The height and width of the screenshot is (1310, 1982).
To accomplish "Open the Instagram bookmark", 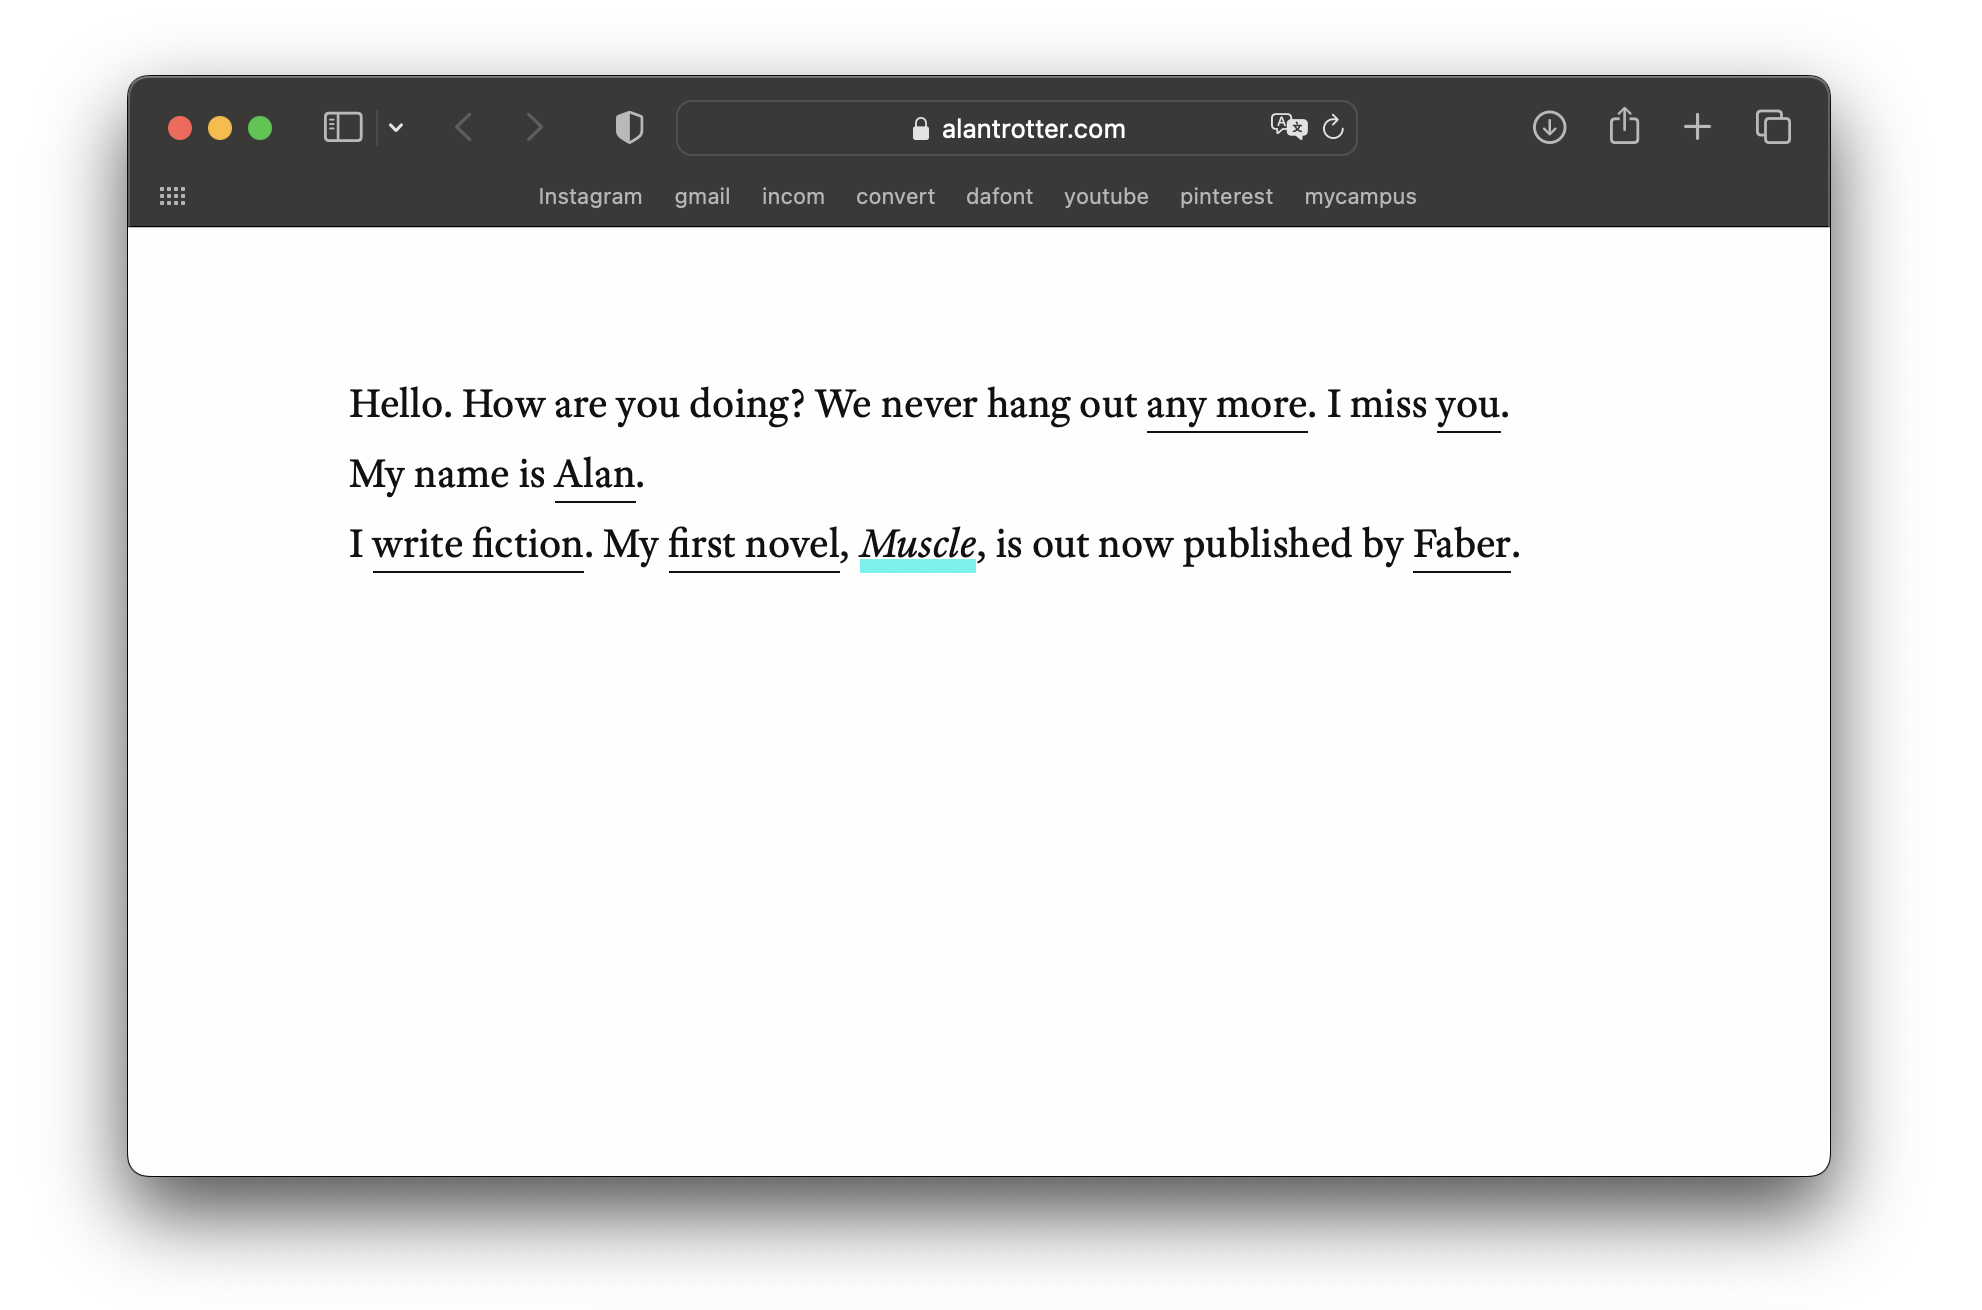I will [590, 196].
